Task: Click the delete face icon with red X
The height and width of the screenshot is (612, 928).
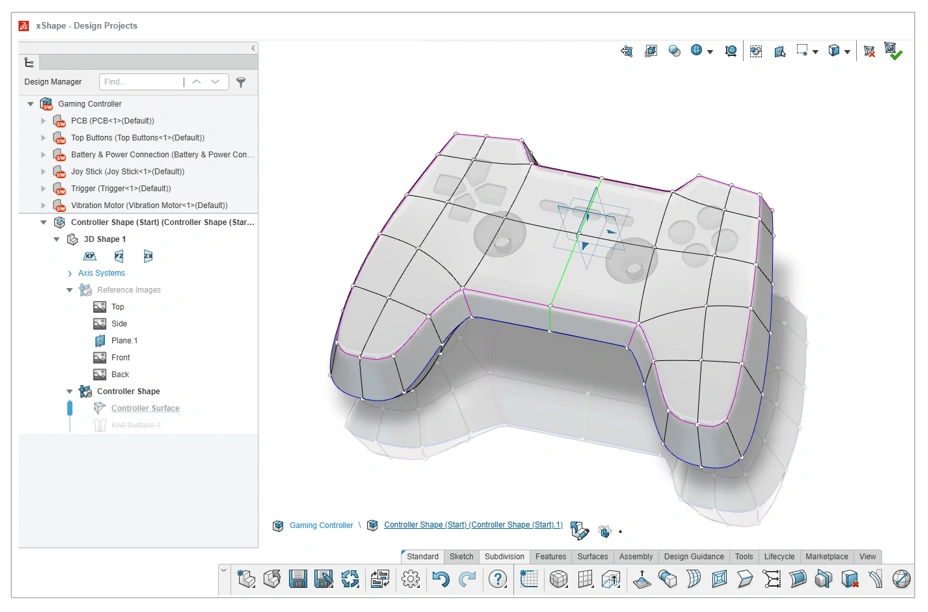Action: click(850, 578)
